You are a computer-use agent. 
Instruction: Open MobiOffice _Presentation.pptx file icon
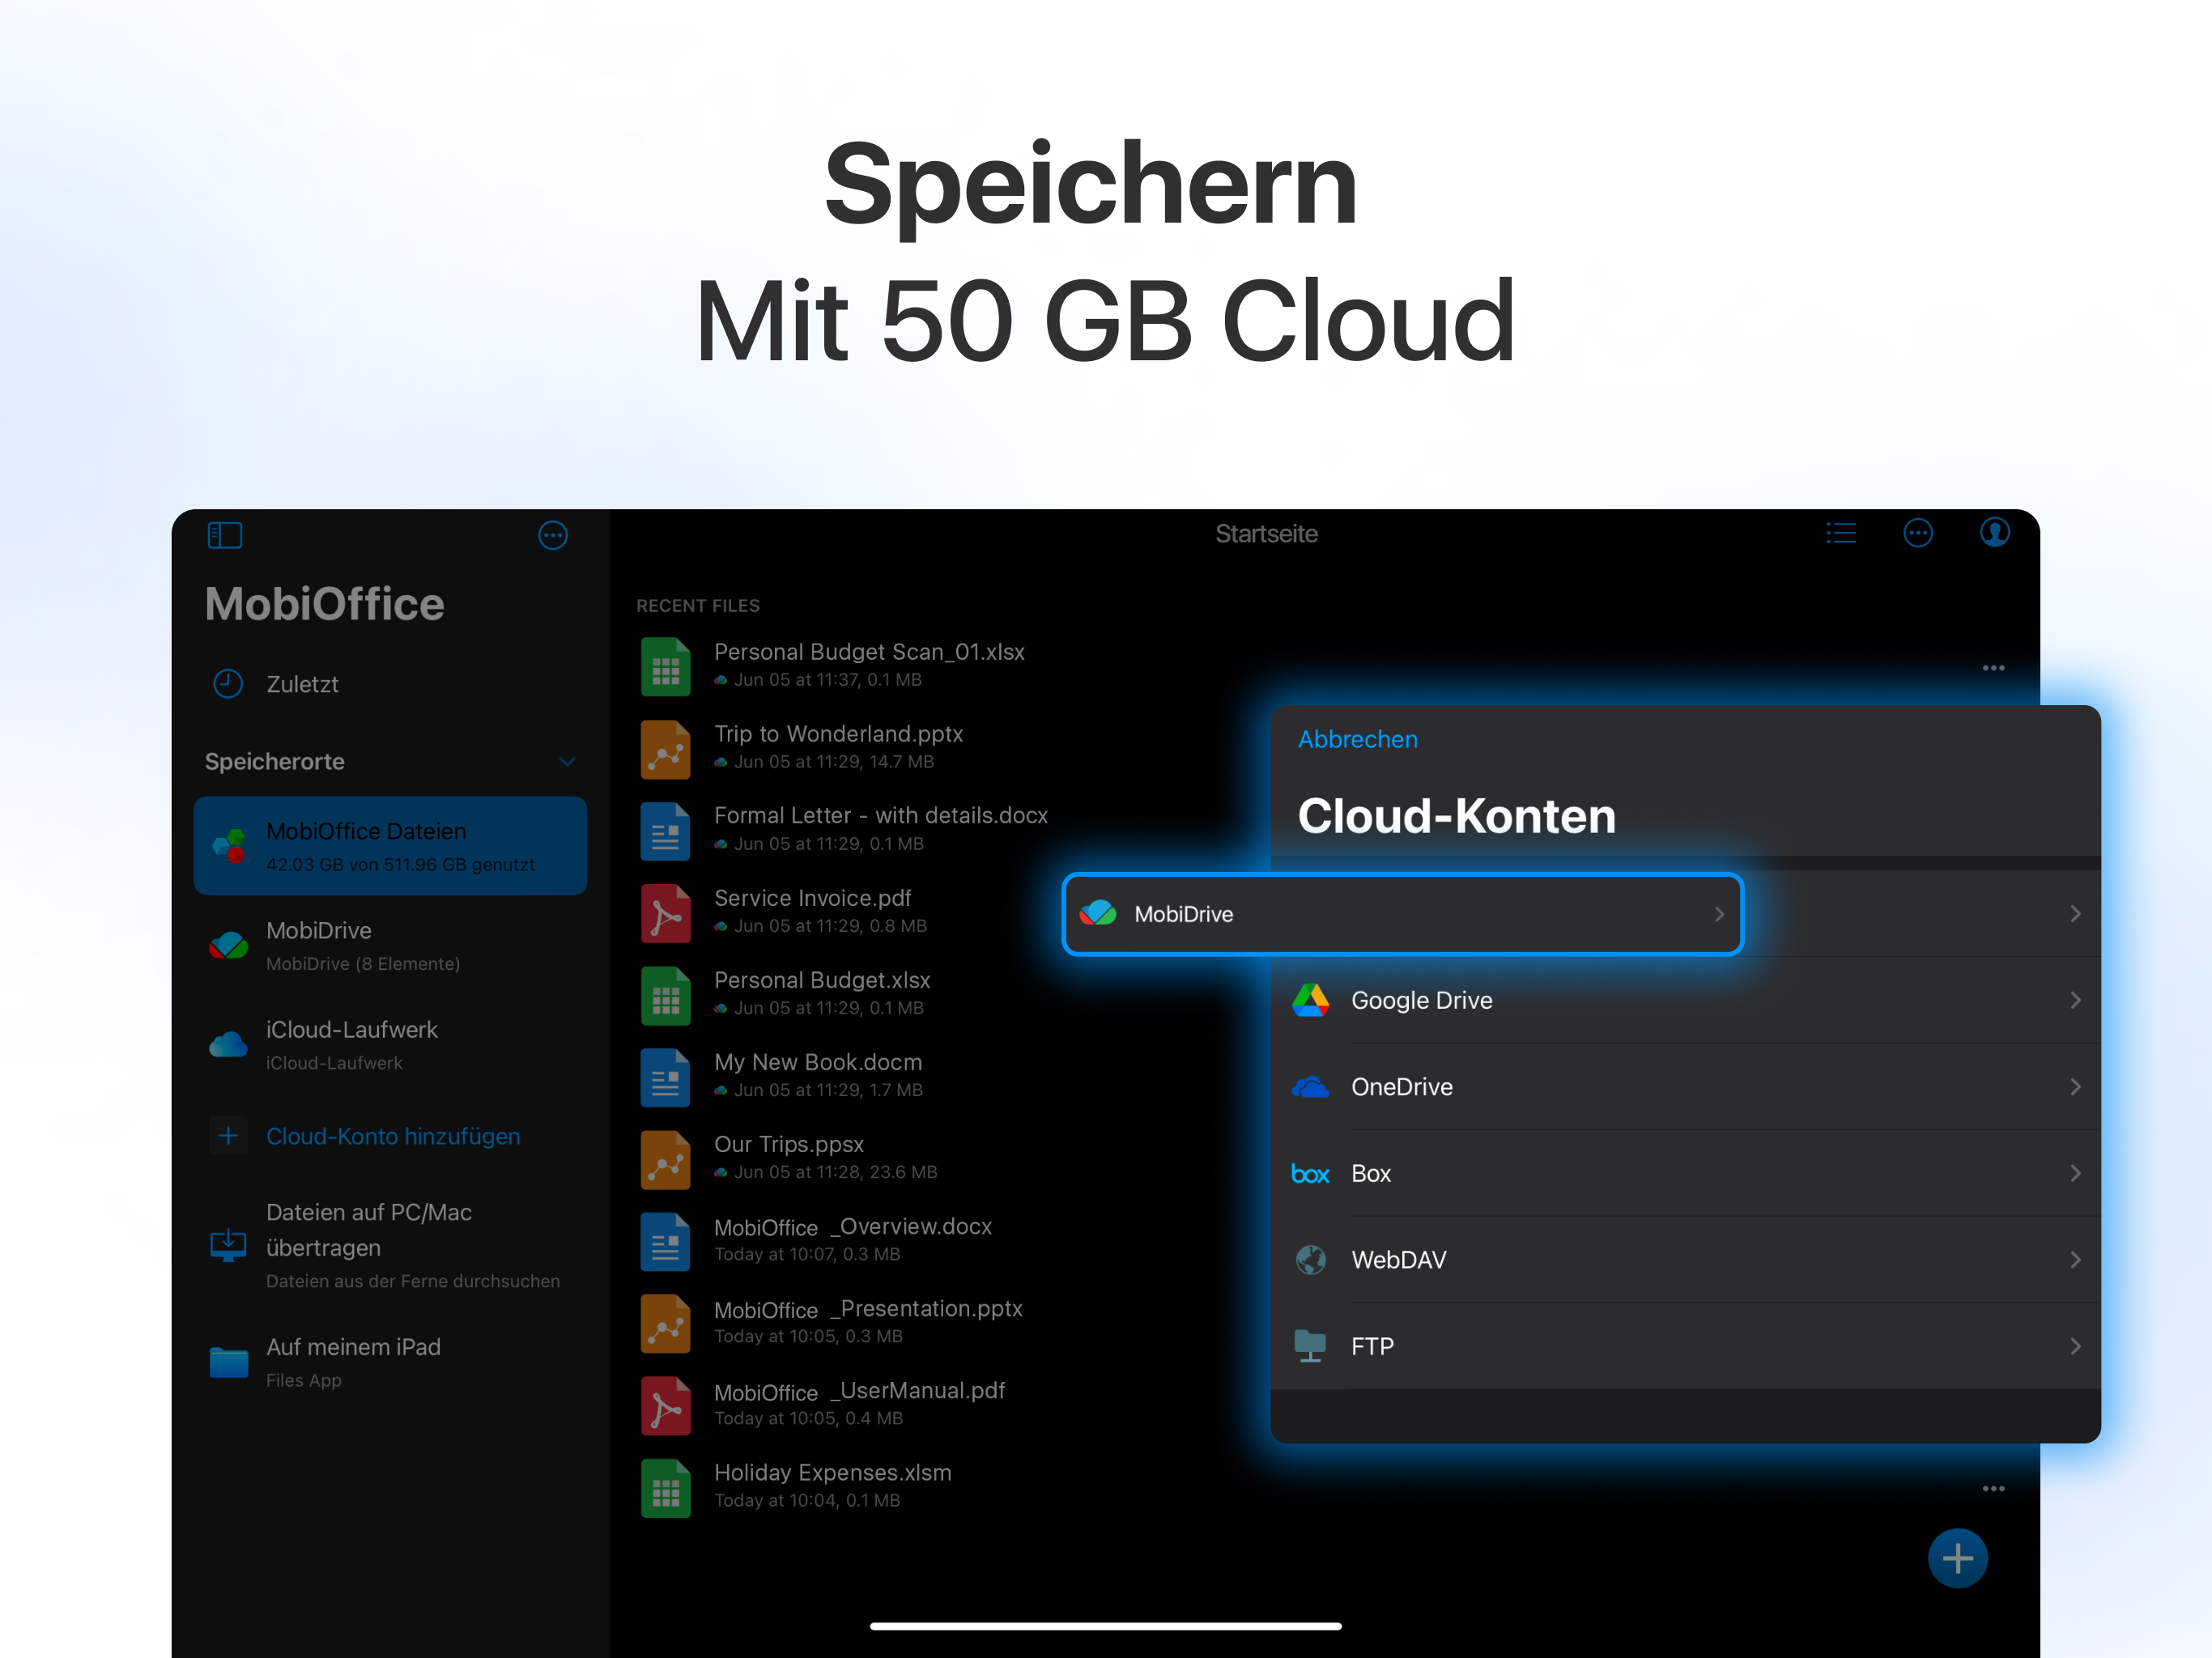click(665, 1322)
